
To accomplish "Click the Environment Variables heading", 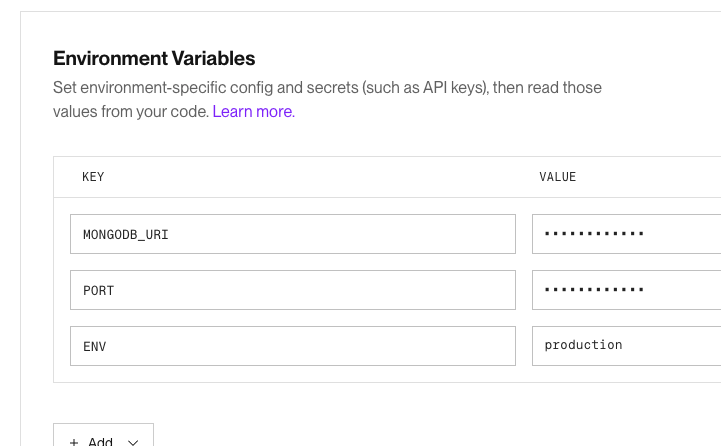I will click(x=154, y=58).
